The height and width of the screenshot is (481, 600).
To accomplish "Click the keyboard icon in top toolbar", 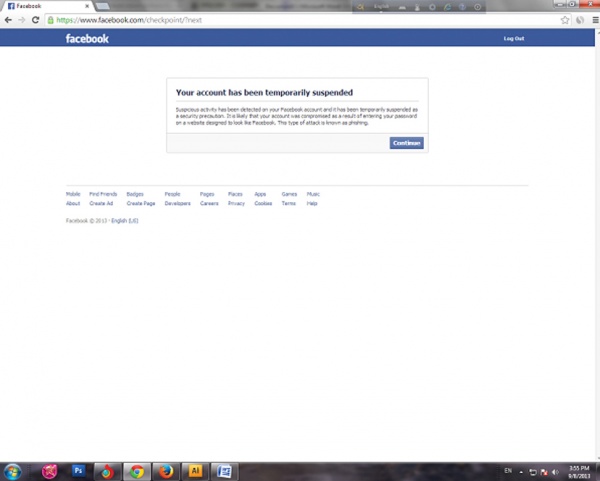I will [402, 7].
